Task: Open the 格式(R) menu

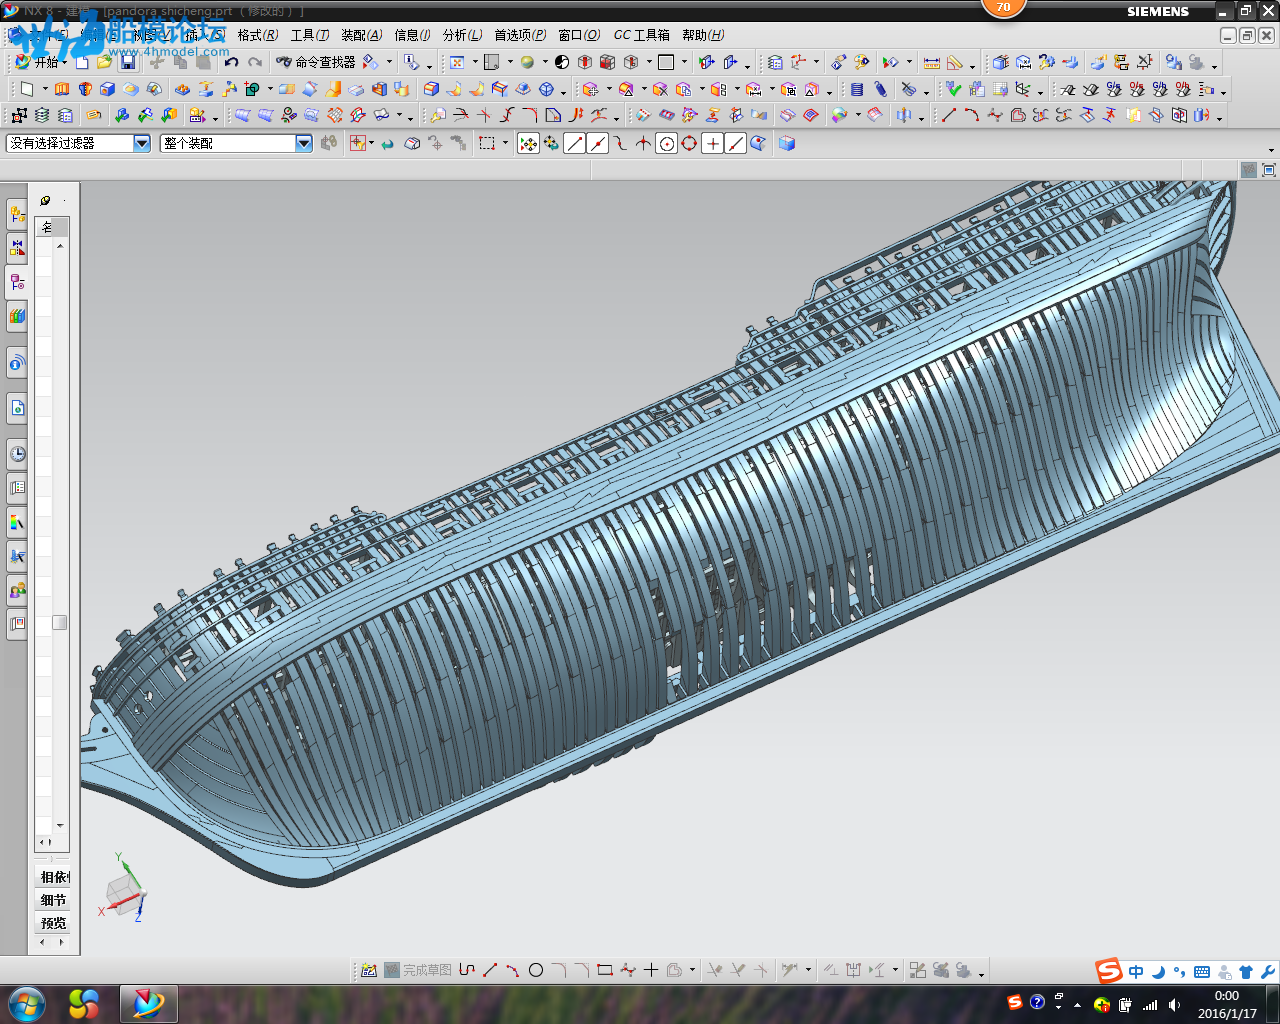Action: (x=258, y=35)
